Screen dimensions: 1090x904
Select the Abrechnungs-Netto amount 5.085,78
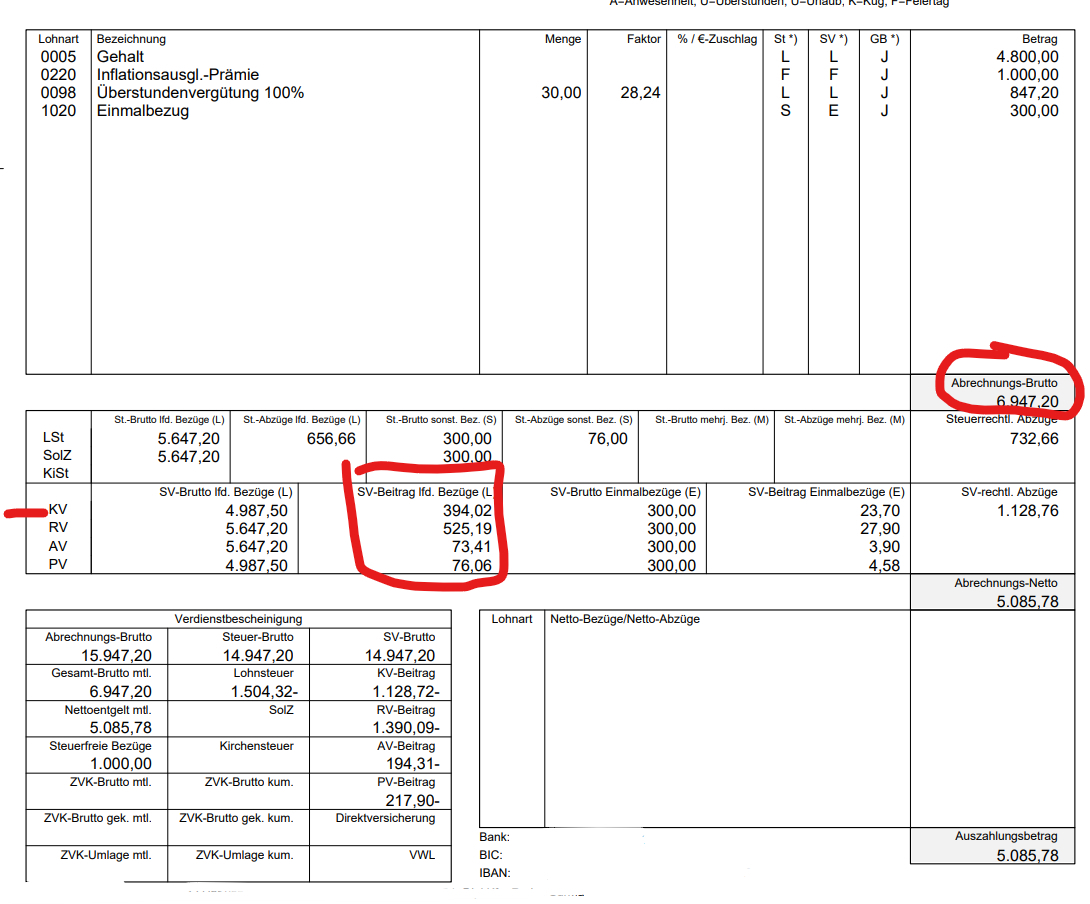click(1027, 602)
